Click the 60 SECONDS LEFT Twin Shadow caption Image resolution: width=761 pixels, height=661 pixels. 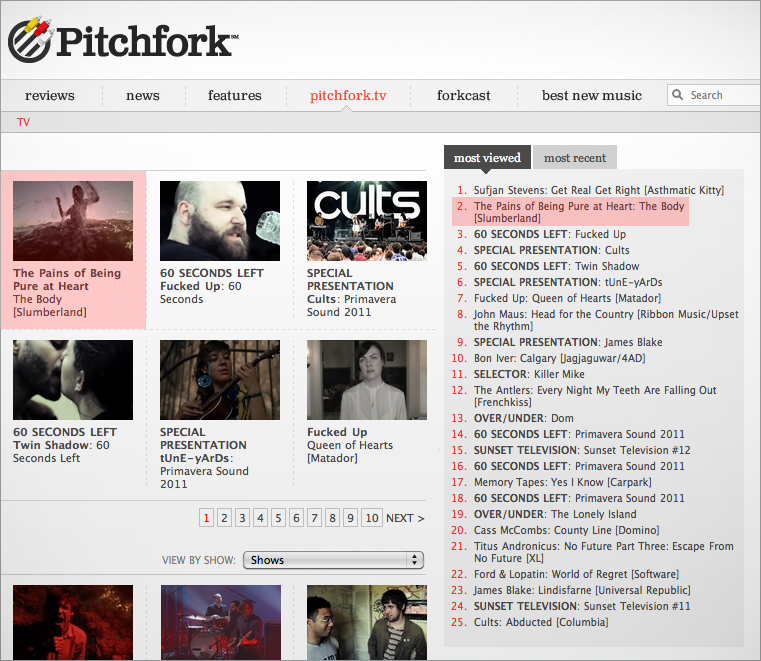click(x=65, y=445)
